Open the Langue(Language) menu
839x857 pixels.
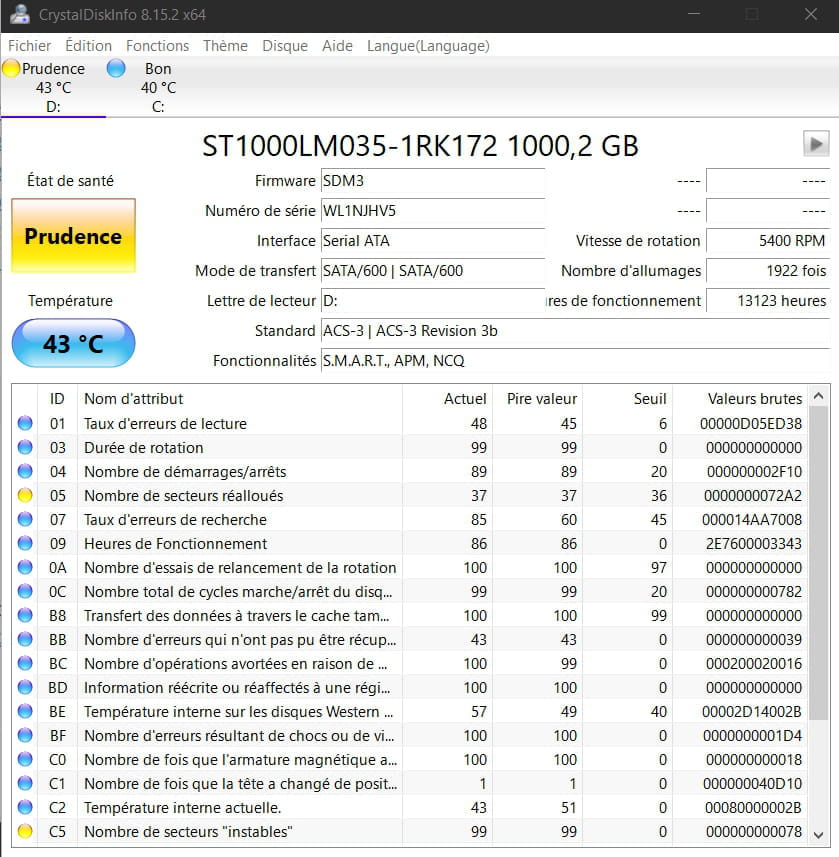coord(428,46)
